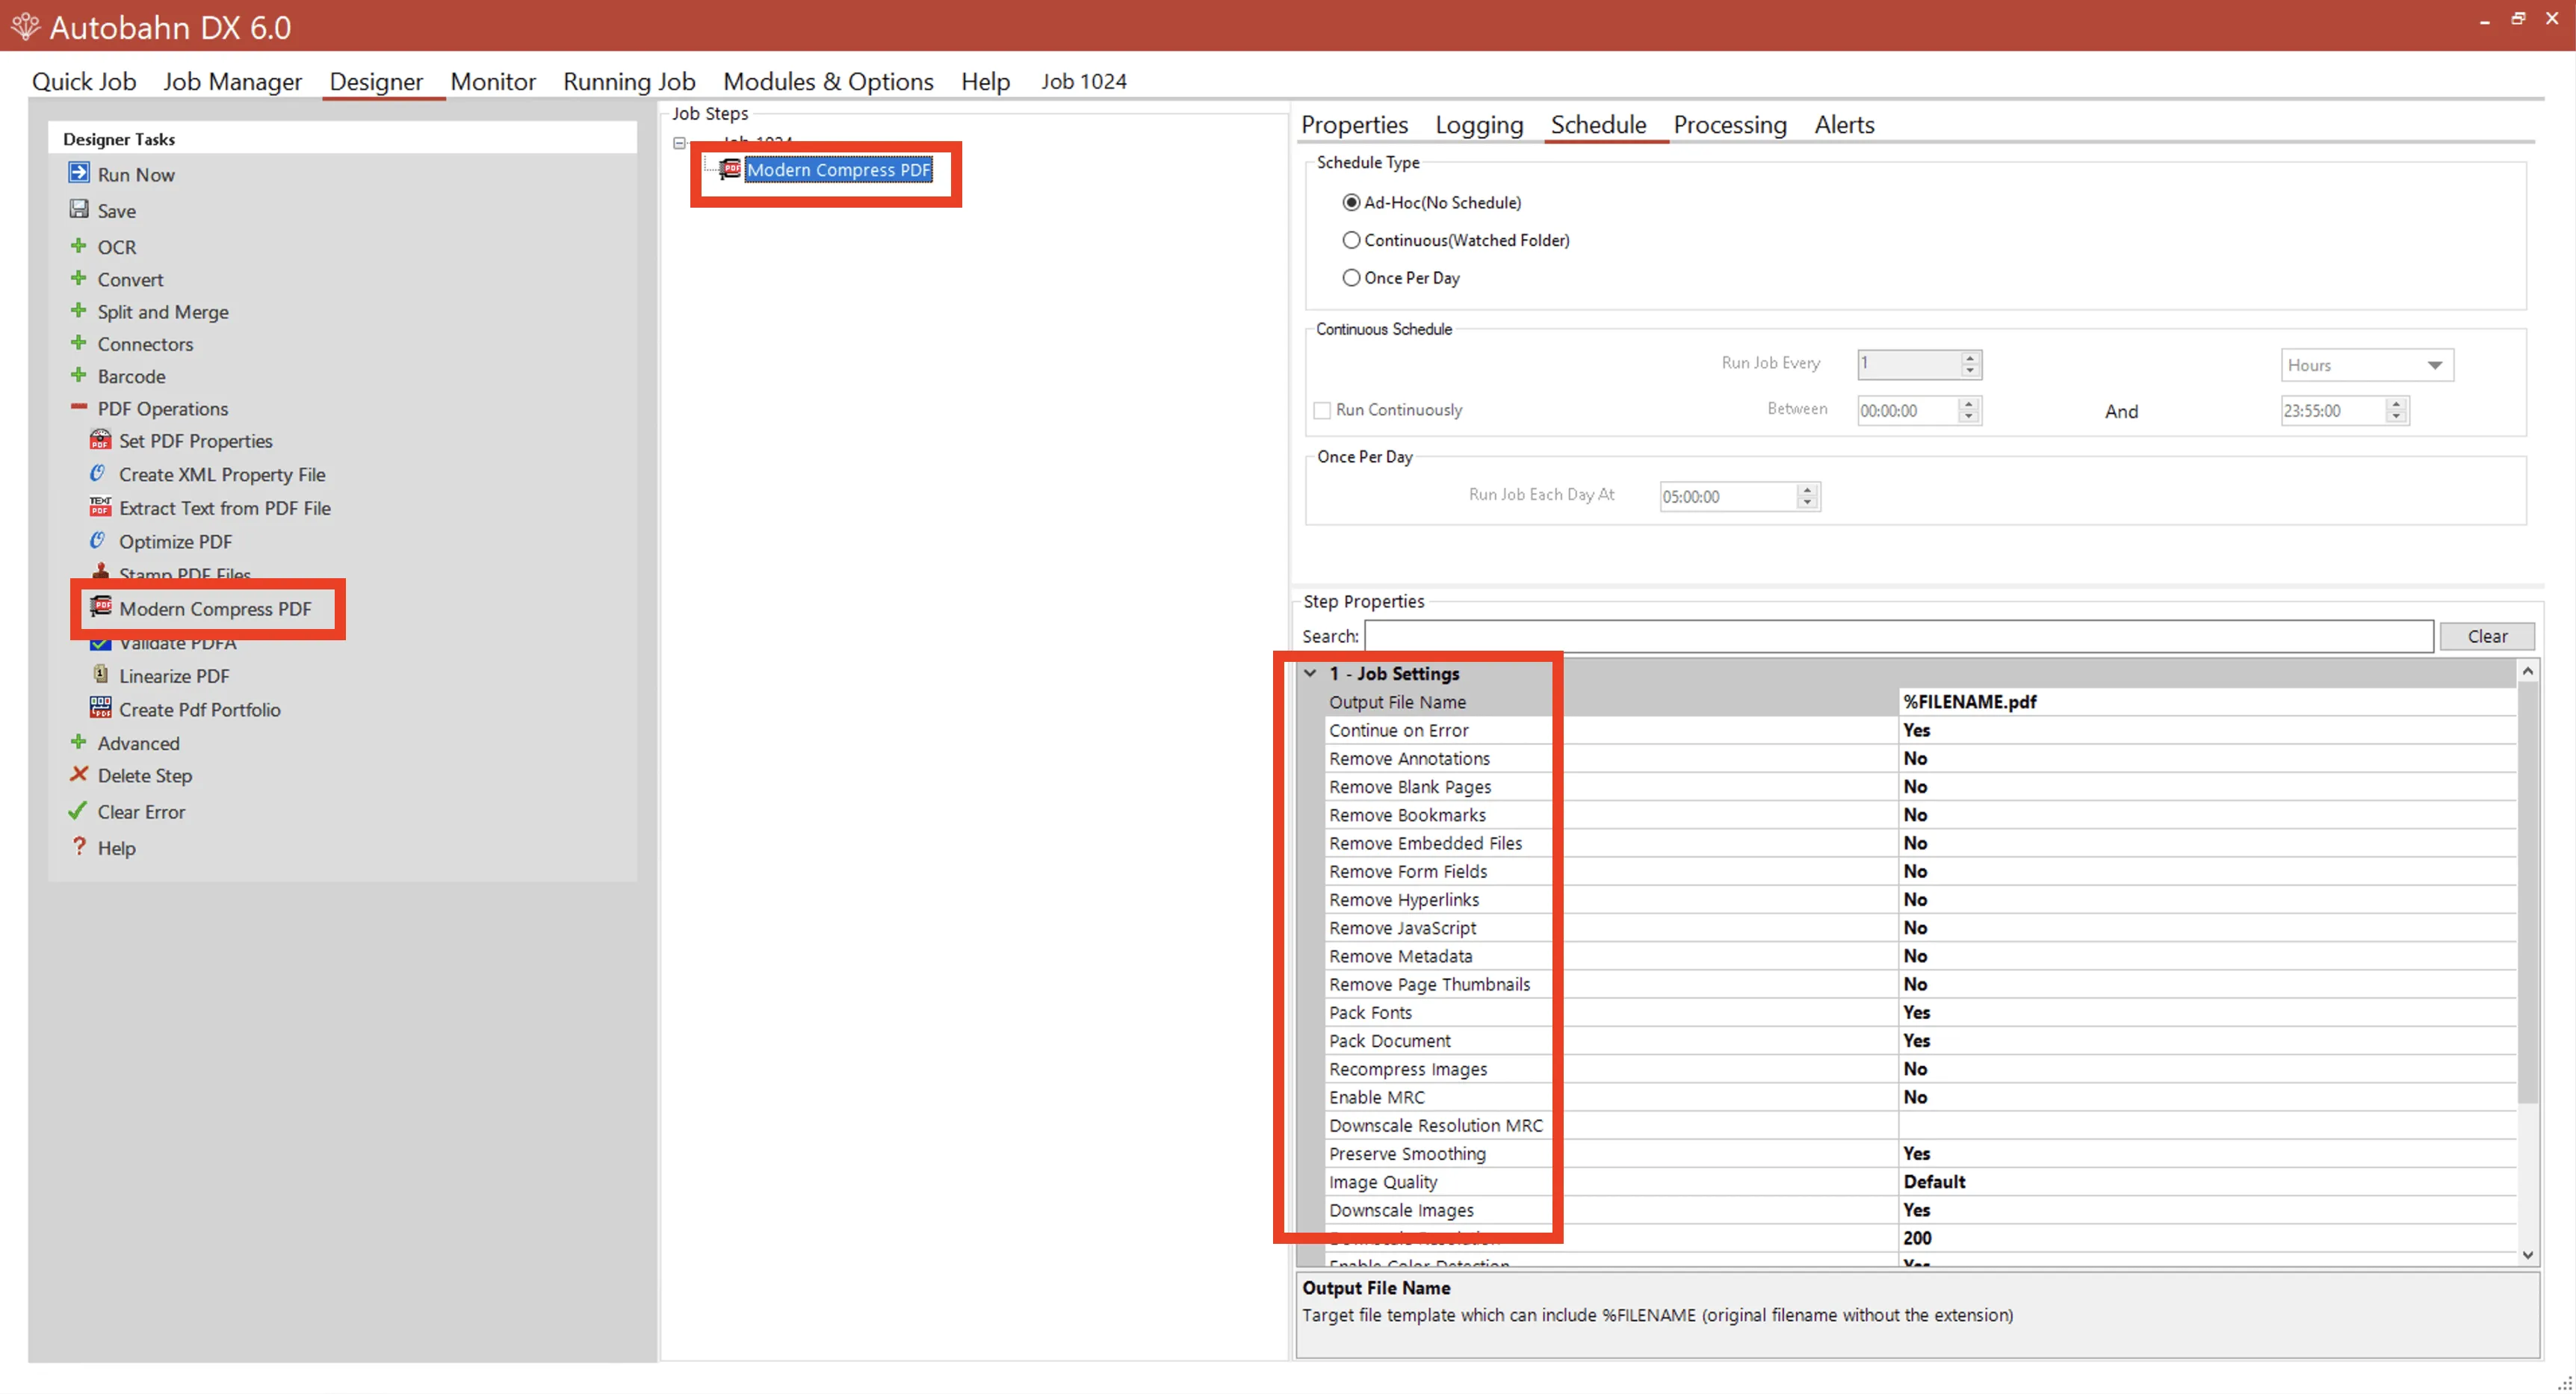Screen dimensions: 2576x1394
Task: Click the Optimize PDF icon
Action: click(98, 540)
